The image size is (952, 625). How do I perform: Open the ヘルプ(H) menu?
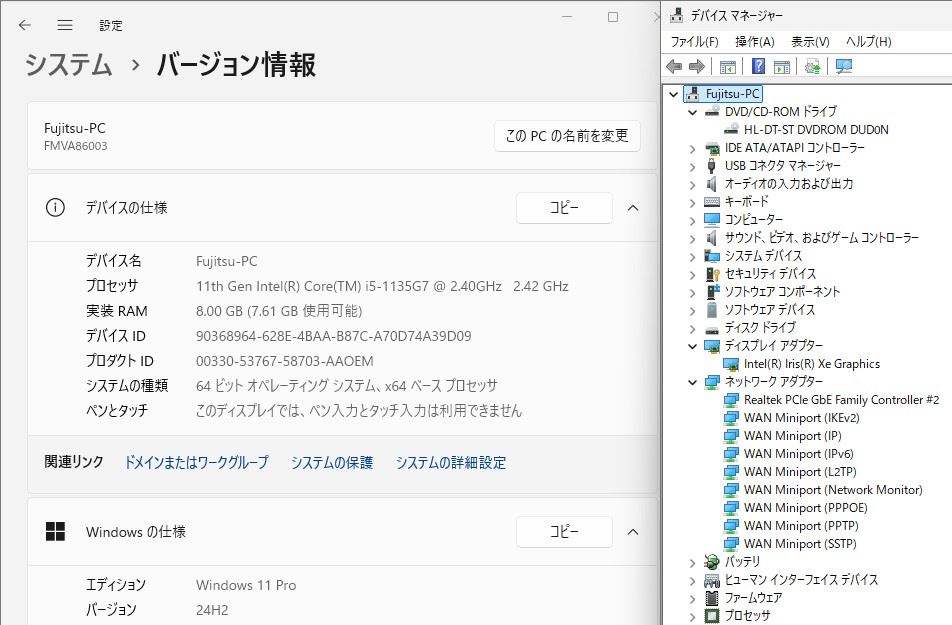[869, 41]
